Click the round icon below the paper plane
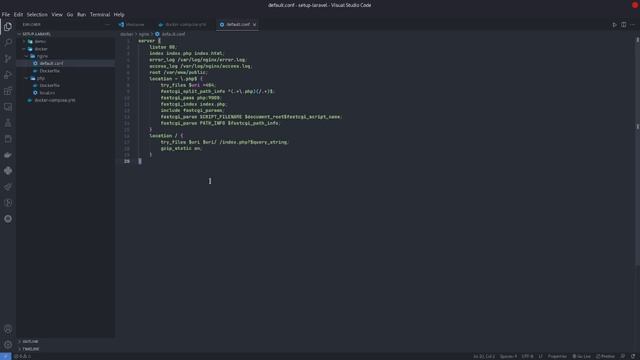The height and width of the screenshot is (360, 640). click(8, 203)
